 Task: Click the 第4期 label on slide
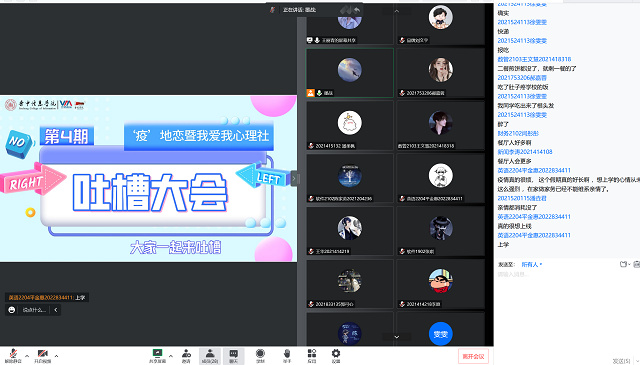[67, 136]
